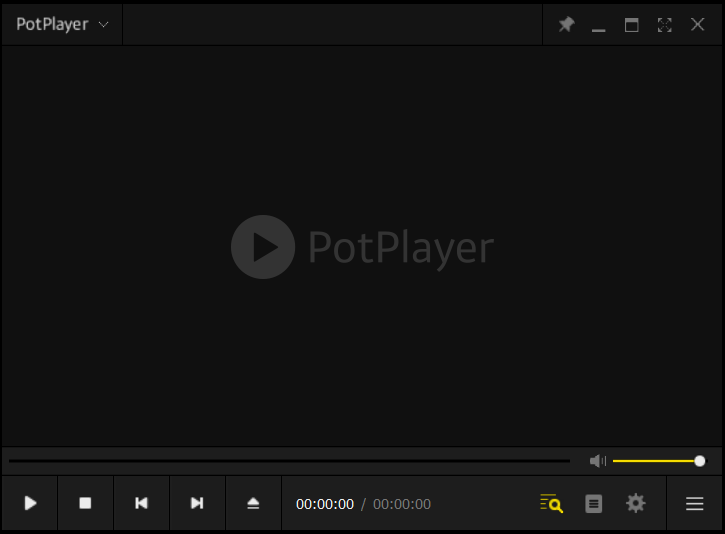Image resolution: width=725 pixels, height=534 pixels.
Task: Enter fullscreen mode with the expand icon
Action: (664, 25)
